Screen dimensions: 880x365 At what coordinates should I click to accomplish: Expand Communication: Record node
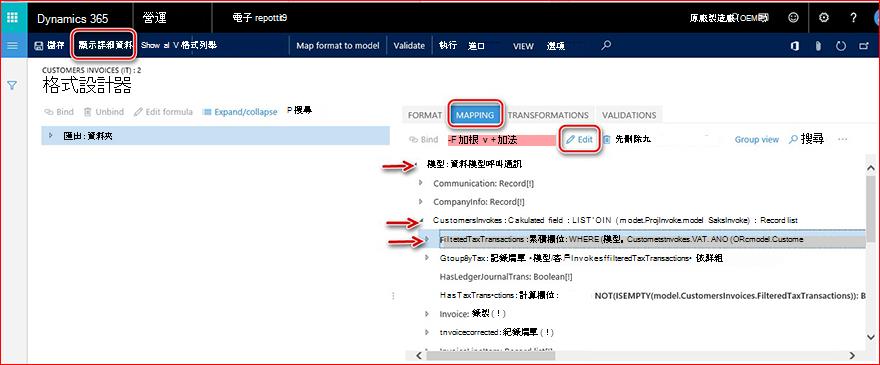tap(421, 183)
